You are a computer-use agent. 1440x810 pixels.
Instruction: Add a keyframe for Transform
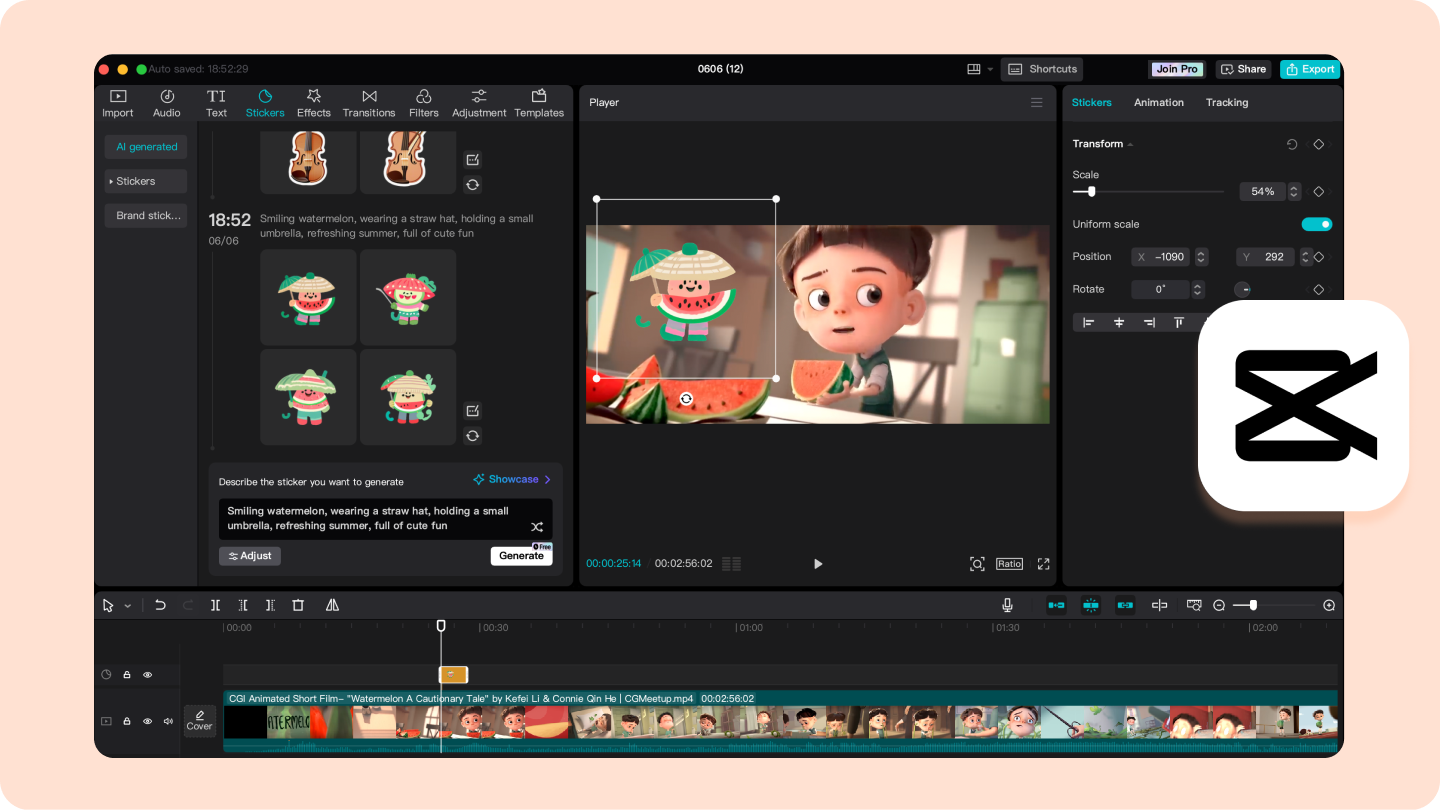(1319, 145)
